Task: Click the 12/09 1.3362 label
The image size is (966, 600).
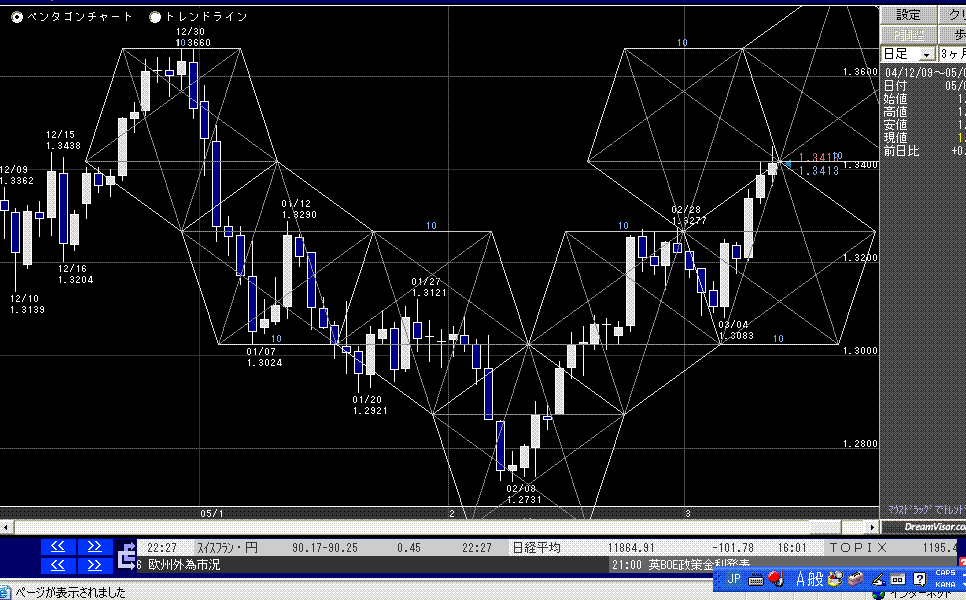Action: point(17,175)
